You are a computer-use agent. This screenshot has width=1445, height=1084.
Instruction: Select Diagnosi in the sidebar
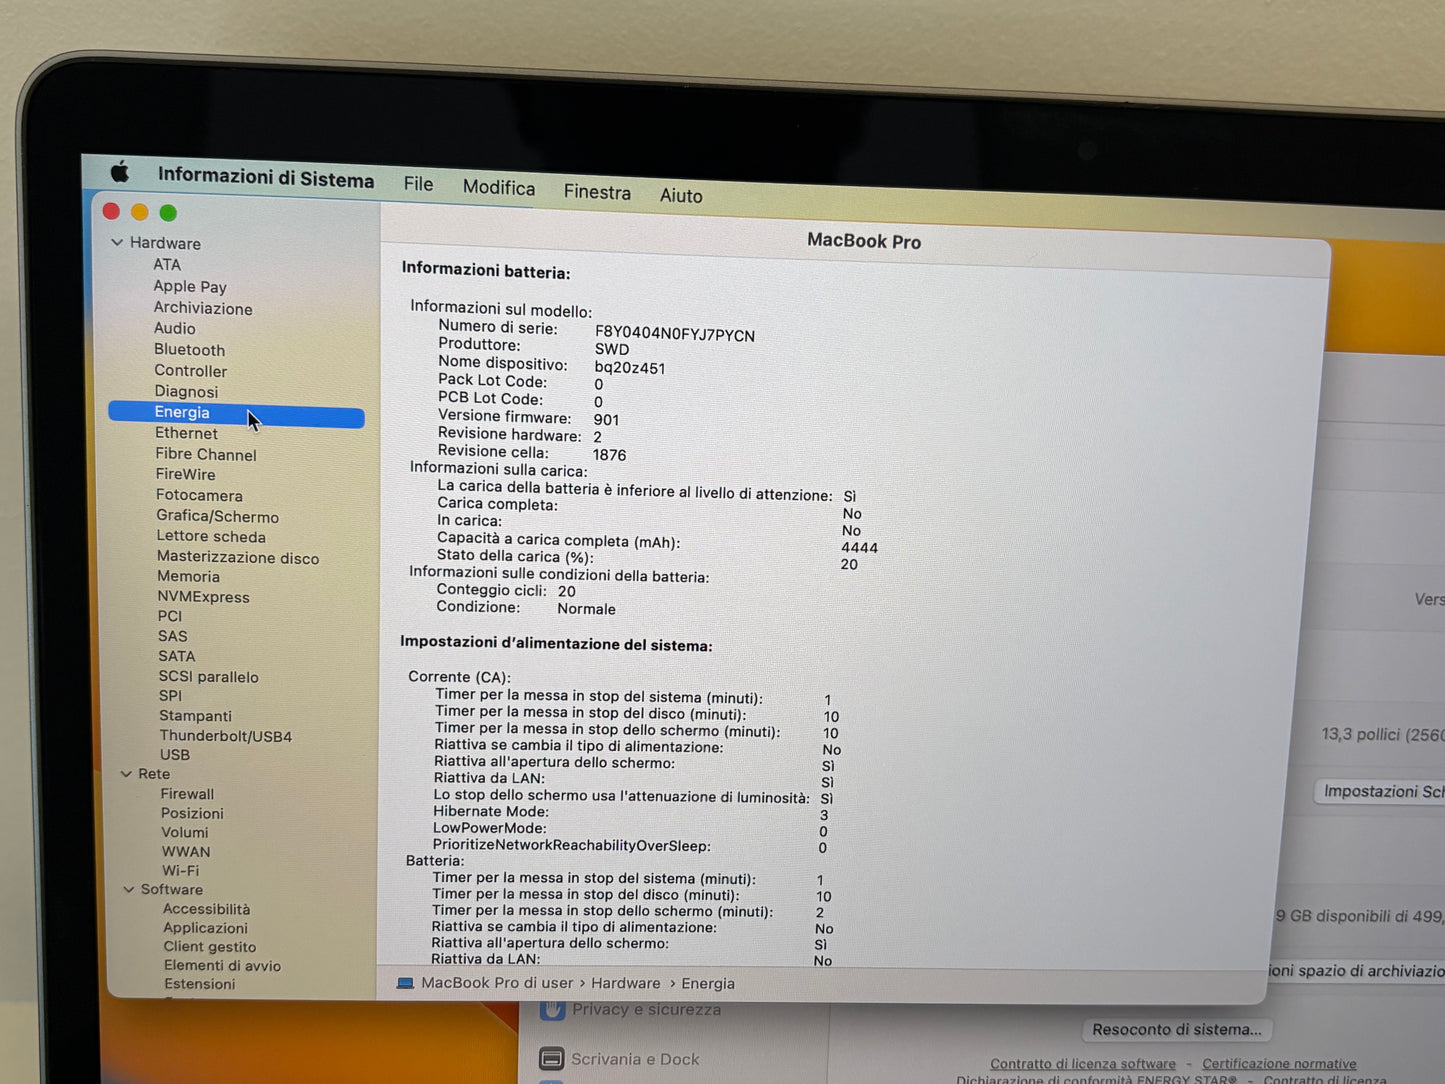(186, 392)
